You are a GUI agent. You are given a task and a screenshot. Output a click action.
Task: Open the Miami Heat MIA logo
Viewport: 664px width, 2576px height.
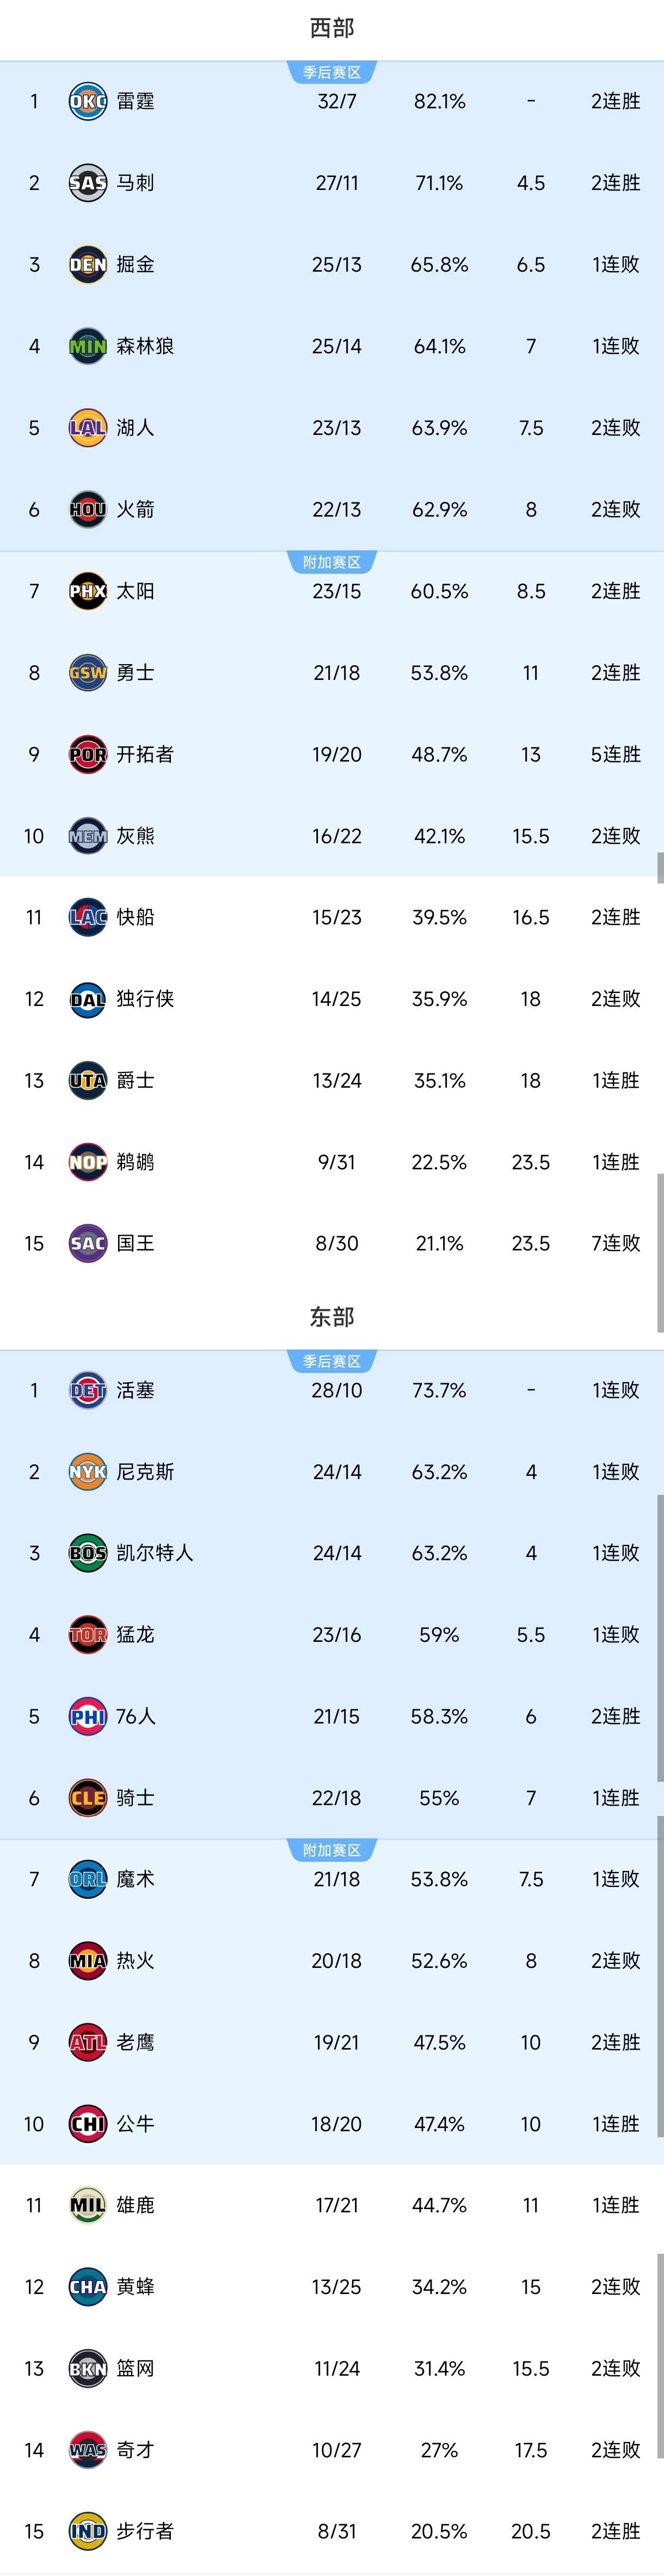(87, 1961)
